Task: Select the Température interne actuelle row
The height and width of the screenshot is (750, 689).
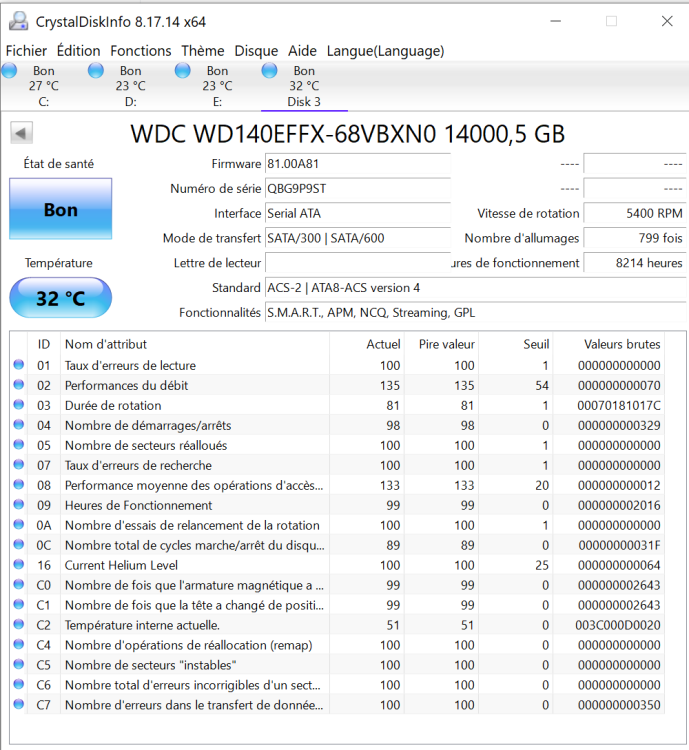Action: point(195,625)
